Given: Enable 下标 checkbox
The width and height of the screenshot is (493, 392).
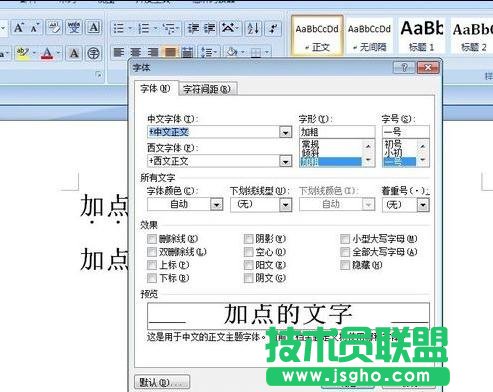Looking at the screenshot, I should pos(152,278).
